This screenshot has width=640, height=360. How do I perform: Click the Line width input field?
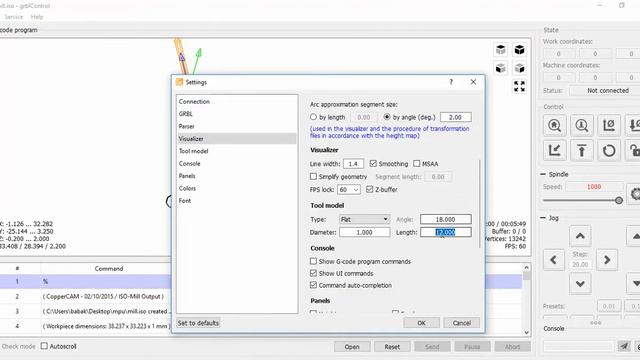pos(353,164)
